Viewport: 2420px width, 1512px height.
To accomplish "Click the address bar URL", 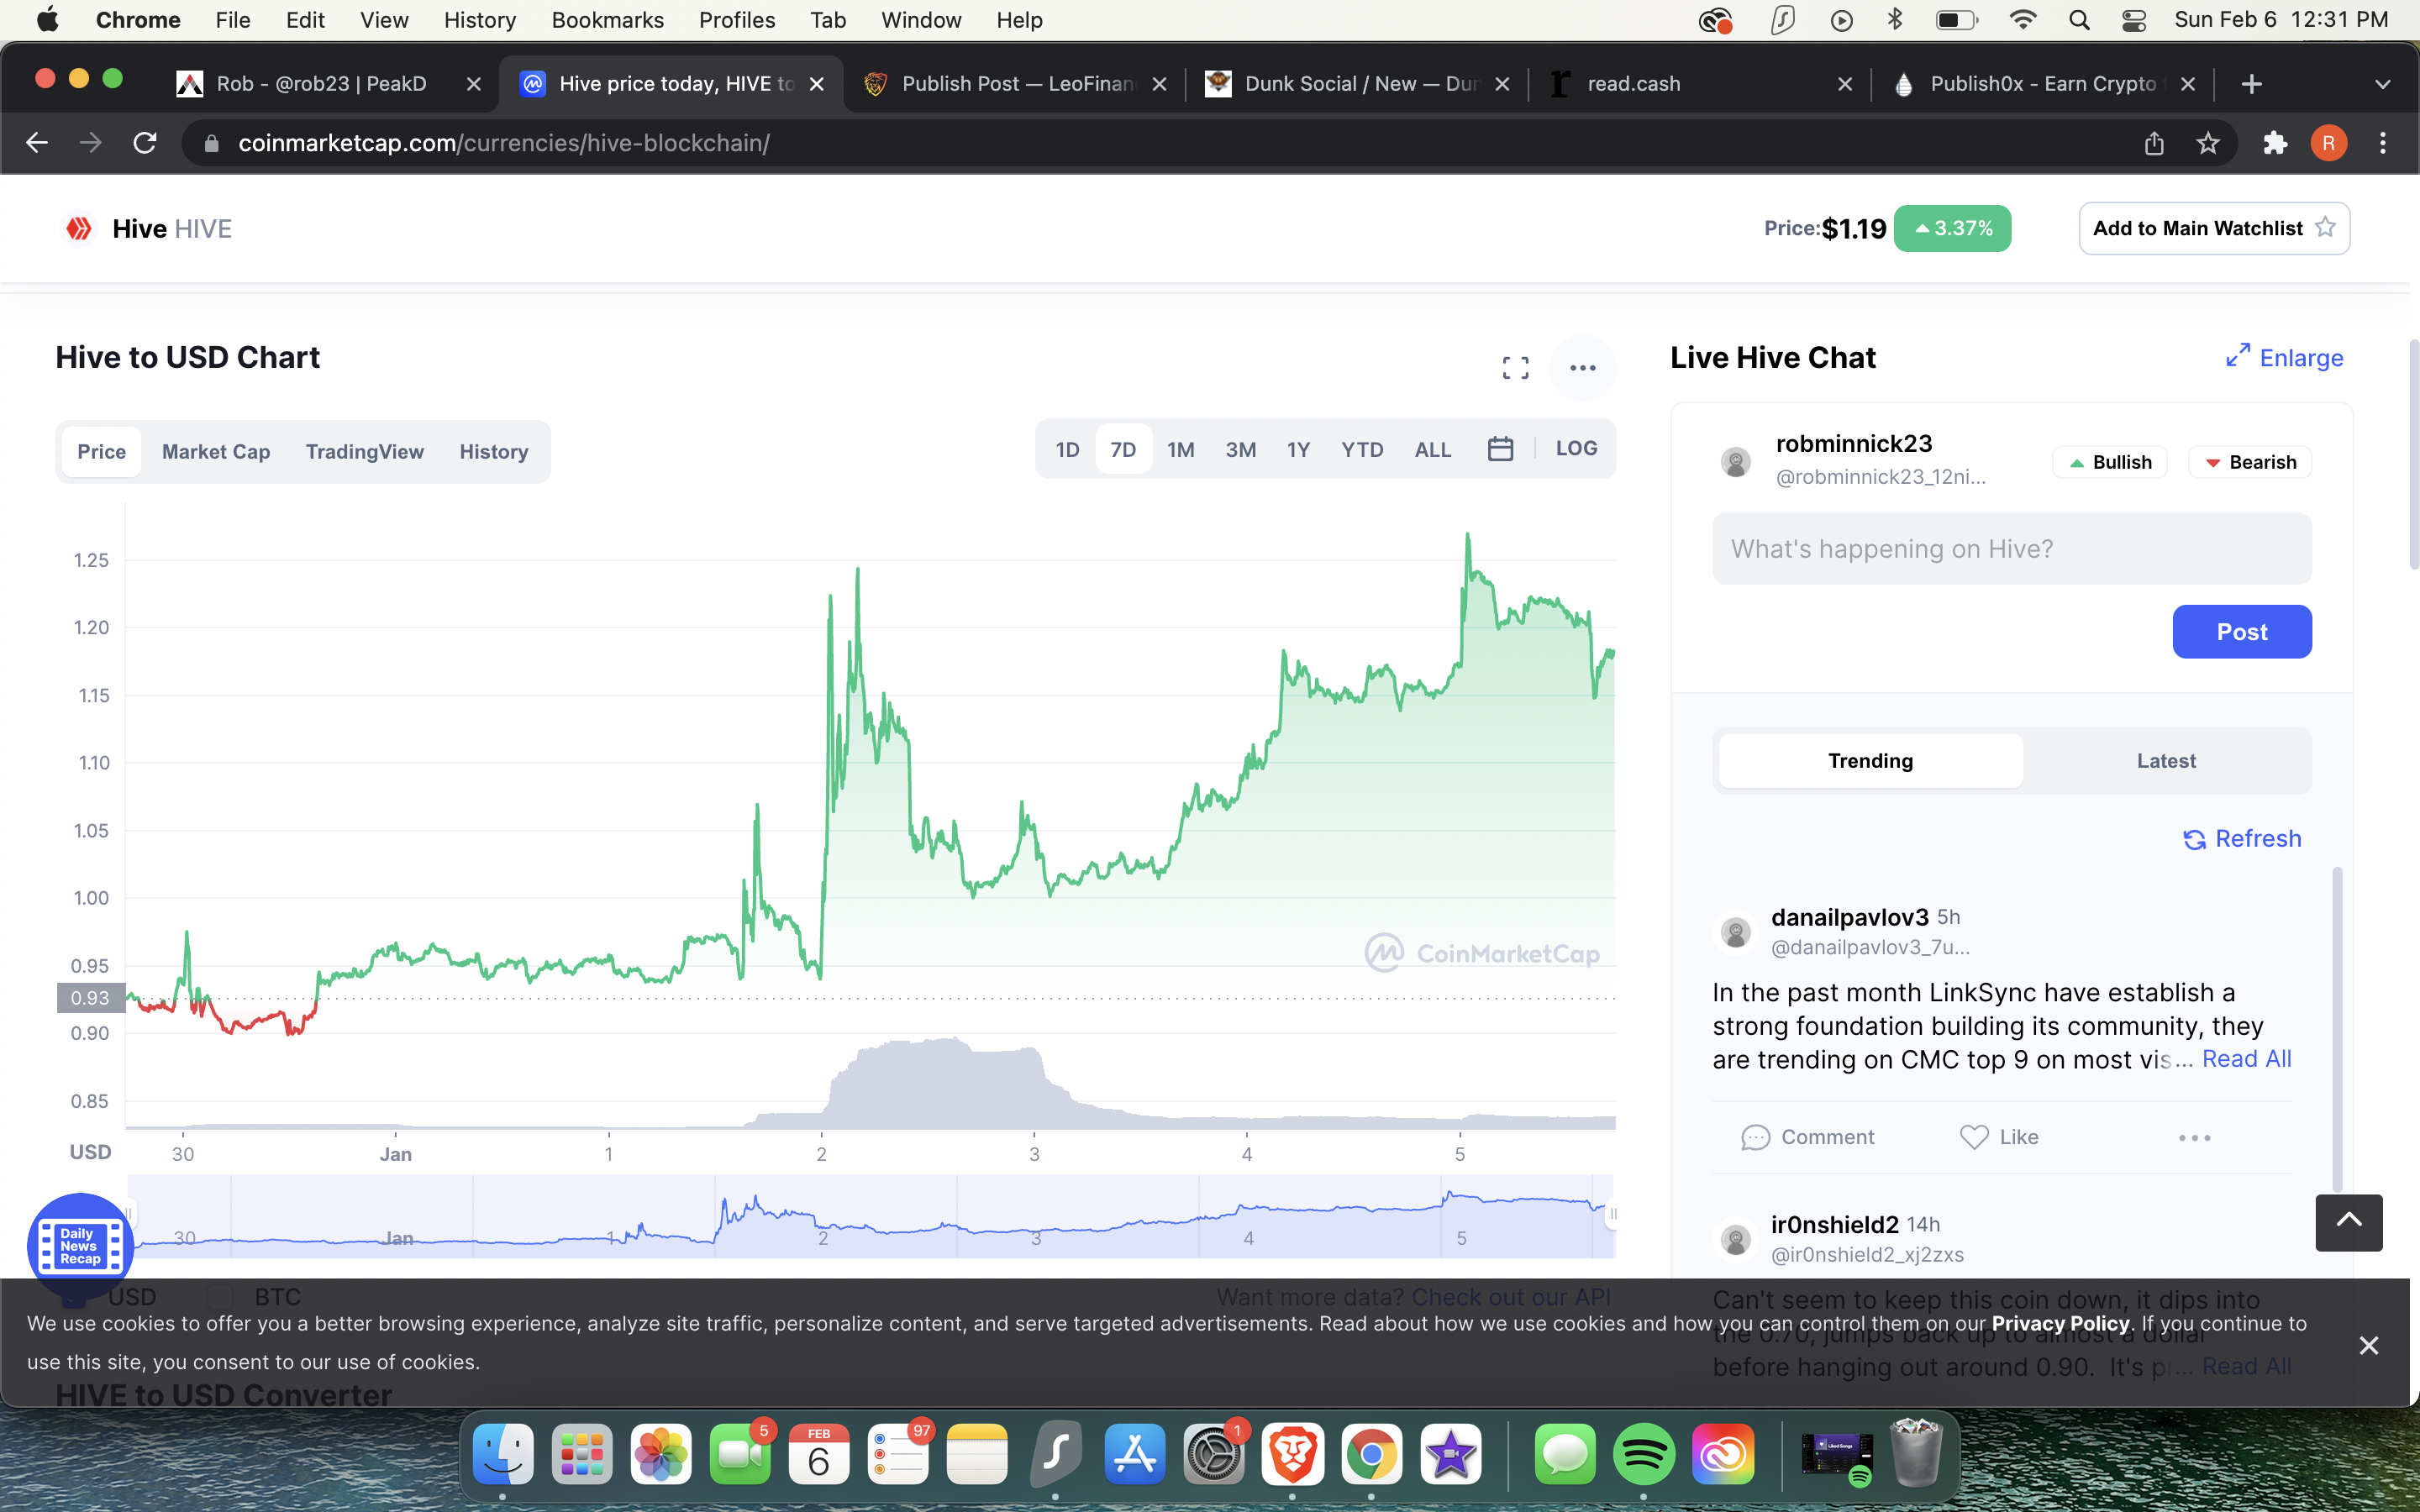I will pos(503,143).
